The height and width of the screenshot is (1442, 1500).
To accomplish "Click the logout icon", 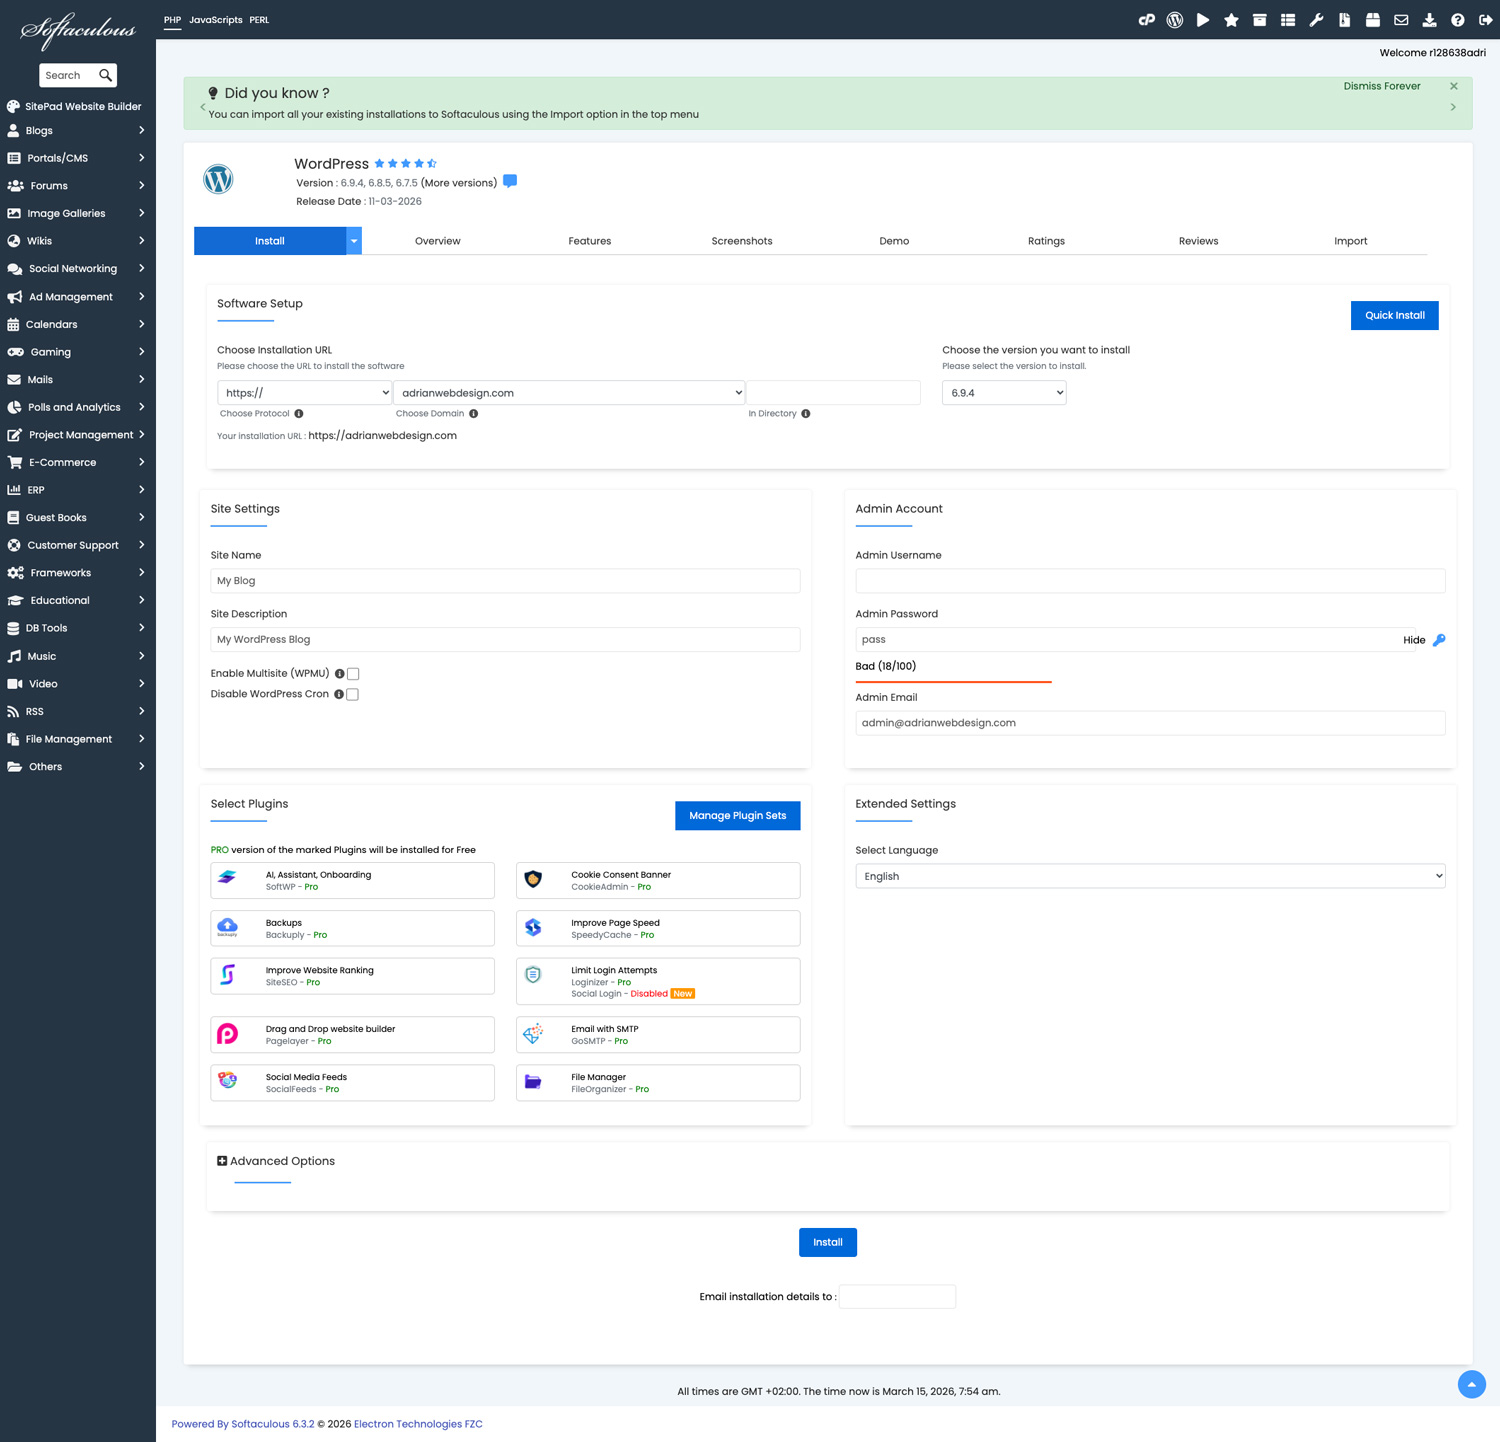I will click(x=1486, y=20).
